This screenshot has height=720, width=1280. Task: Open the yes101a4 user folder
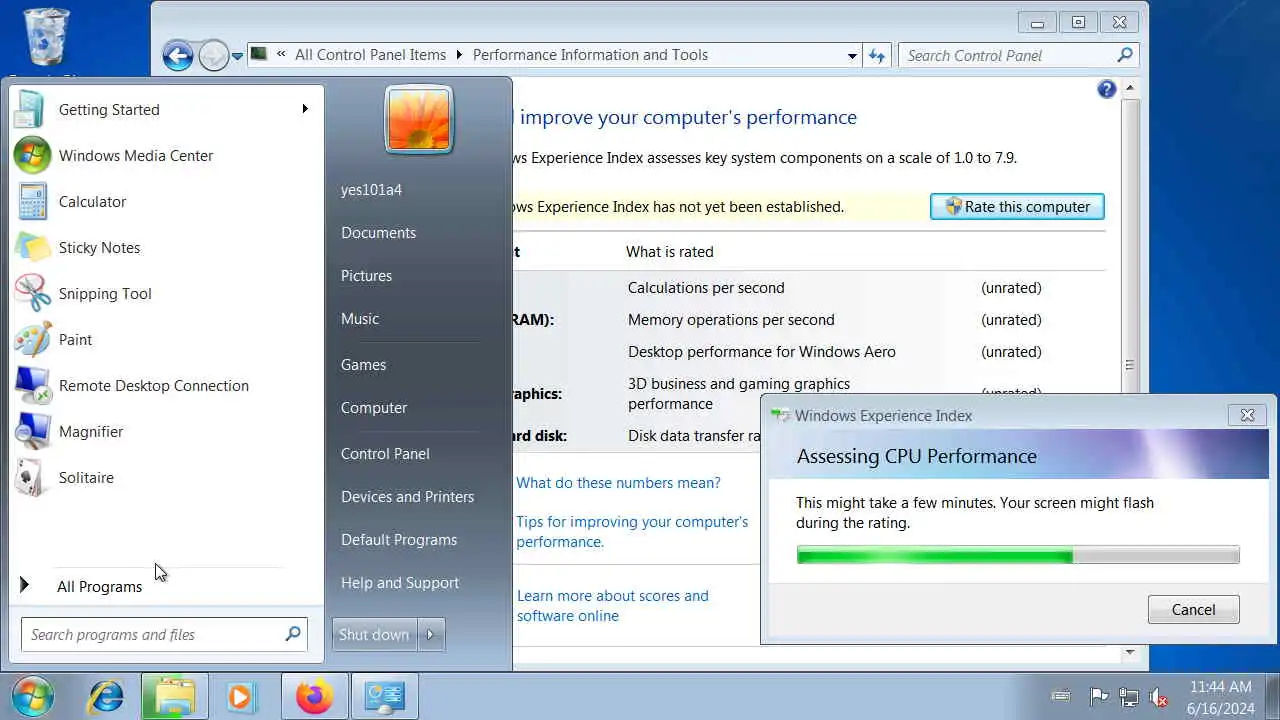coord(371,189)
